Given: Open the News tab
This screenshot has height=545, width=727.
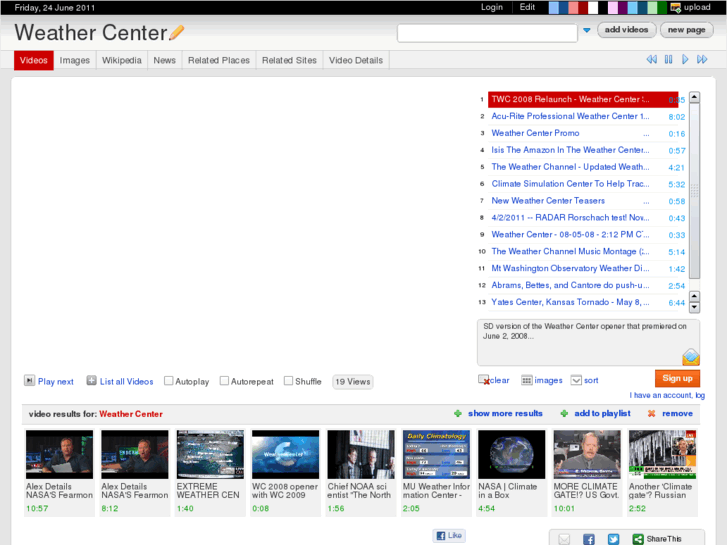Looking at the screenshot, I should [165, 60].
